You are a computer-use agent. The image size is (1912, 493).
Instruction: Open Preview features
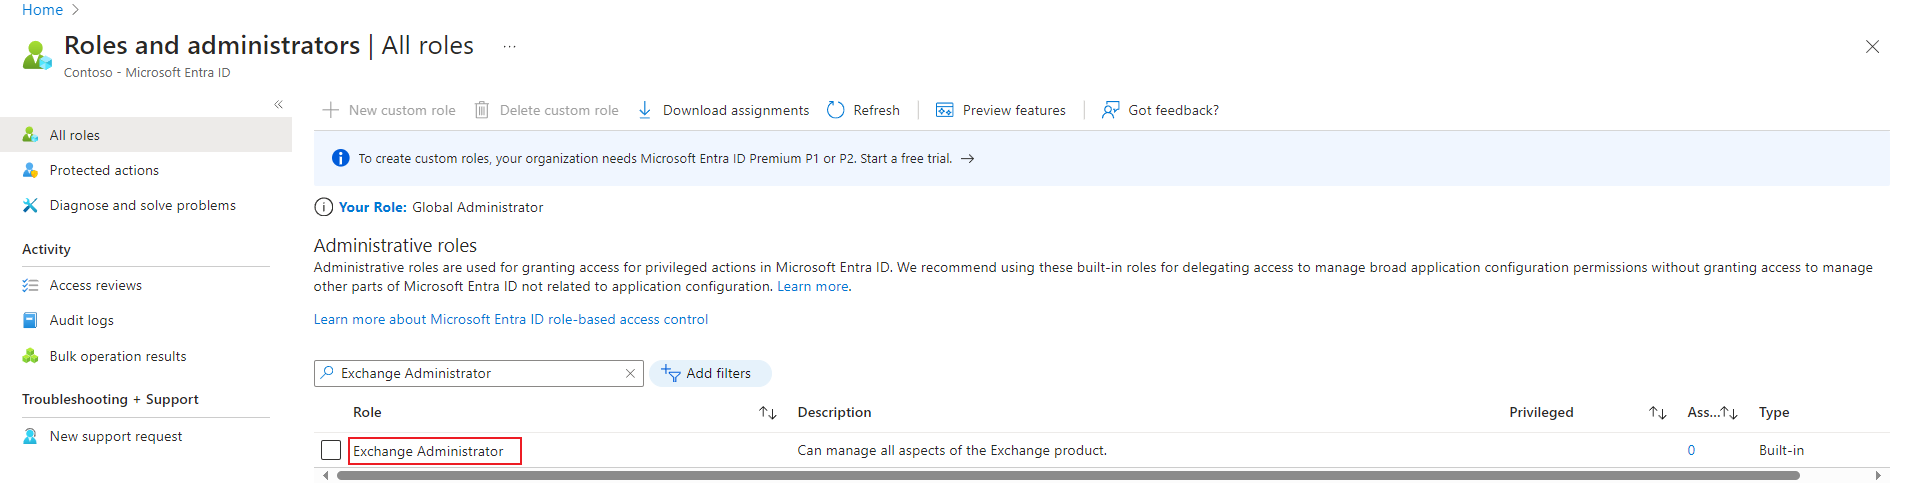1000,110
